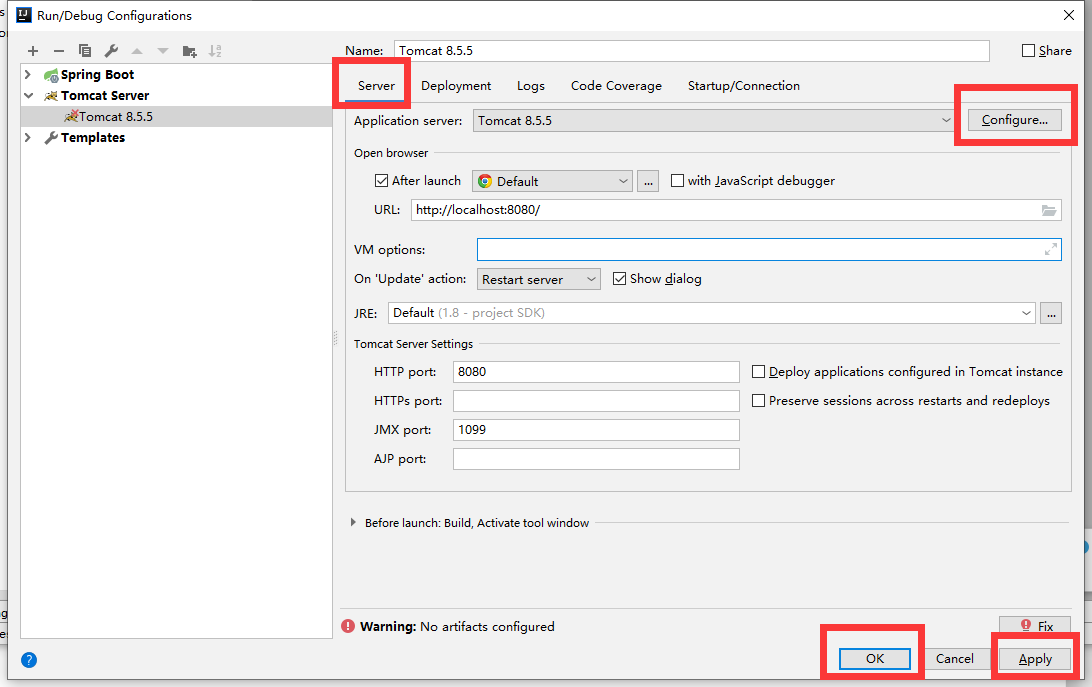Remove the selected configuration with the minus icon
The width and height of the screenshot is (1092, 687).
(58, 51)
